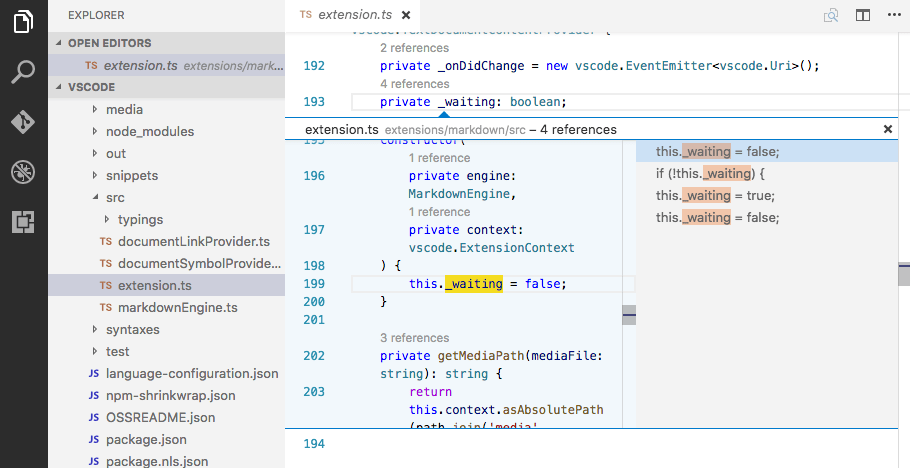Click 'vscode.ExtensionContext' in peek editor
The height and width of the screenshot is (468, 912).
(491, 248)
